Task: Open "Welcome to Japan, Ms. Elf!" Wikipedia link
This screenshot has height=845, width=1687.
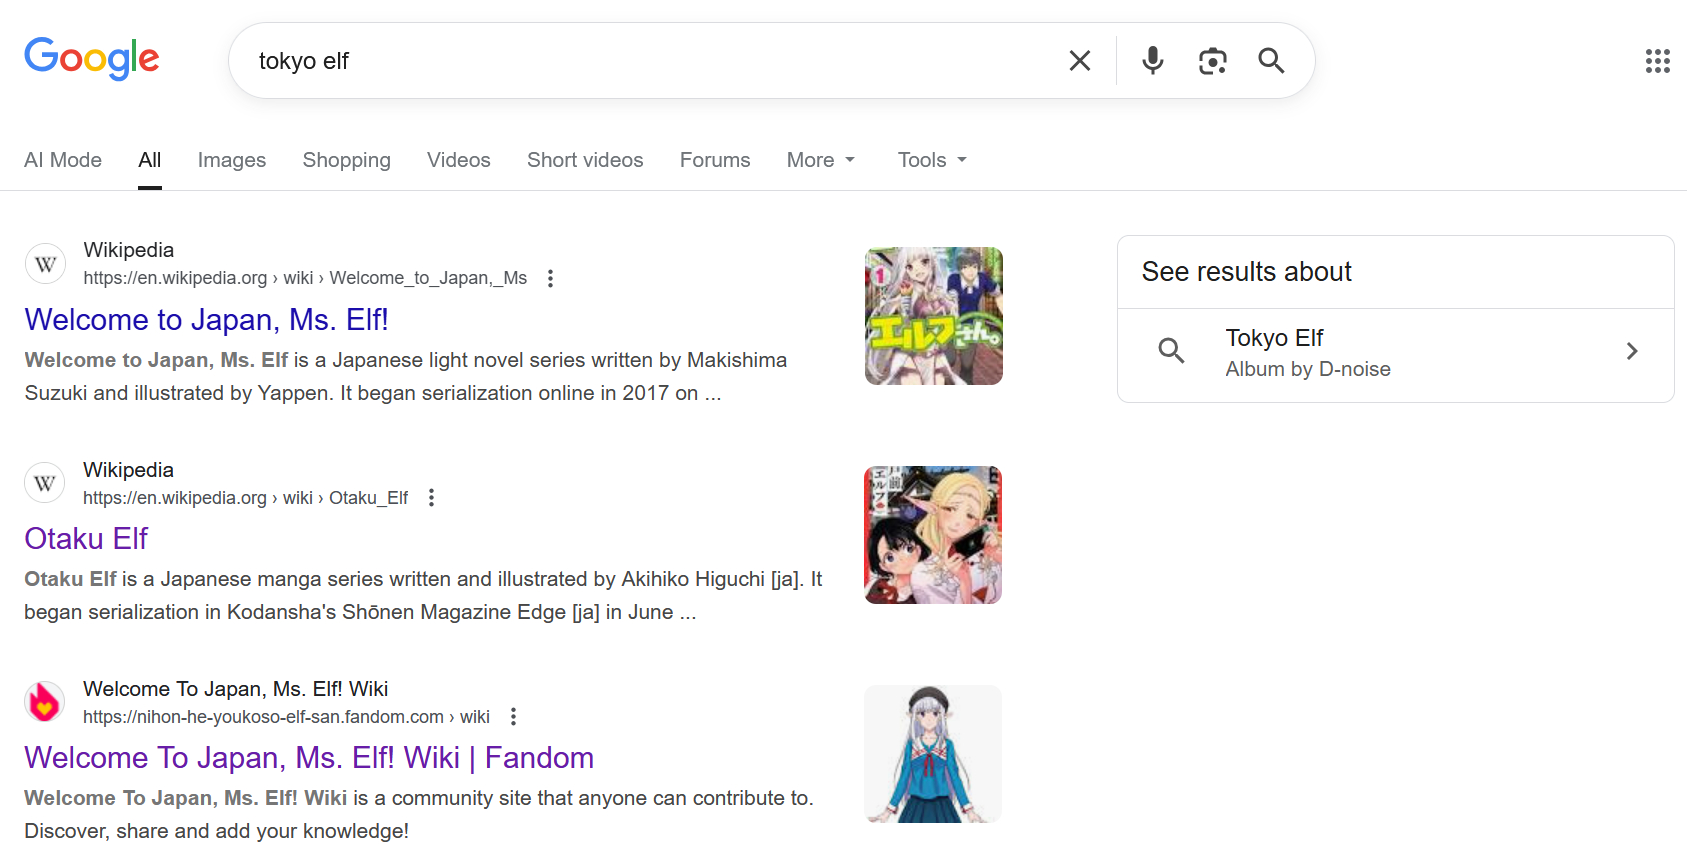Action: click(x=206, y=320)
